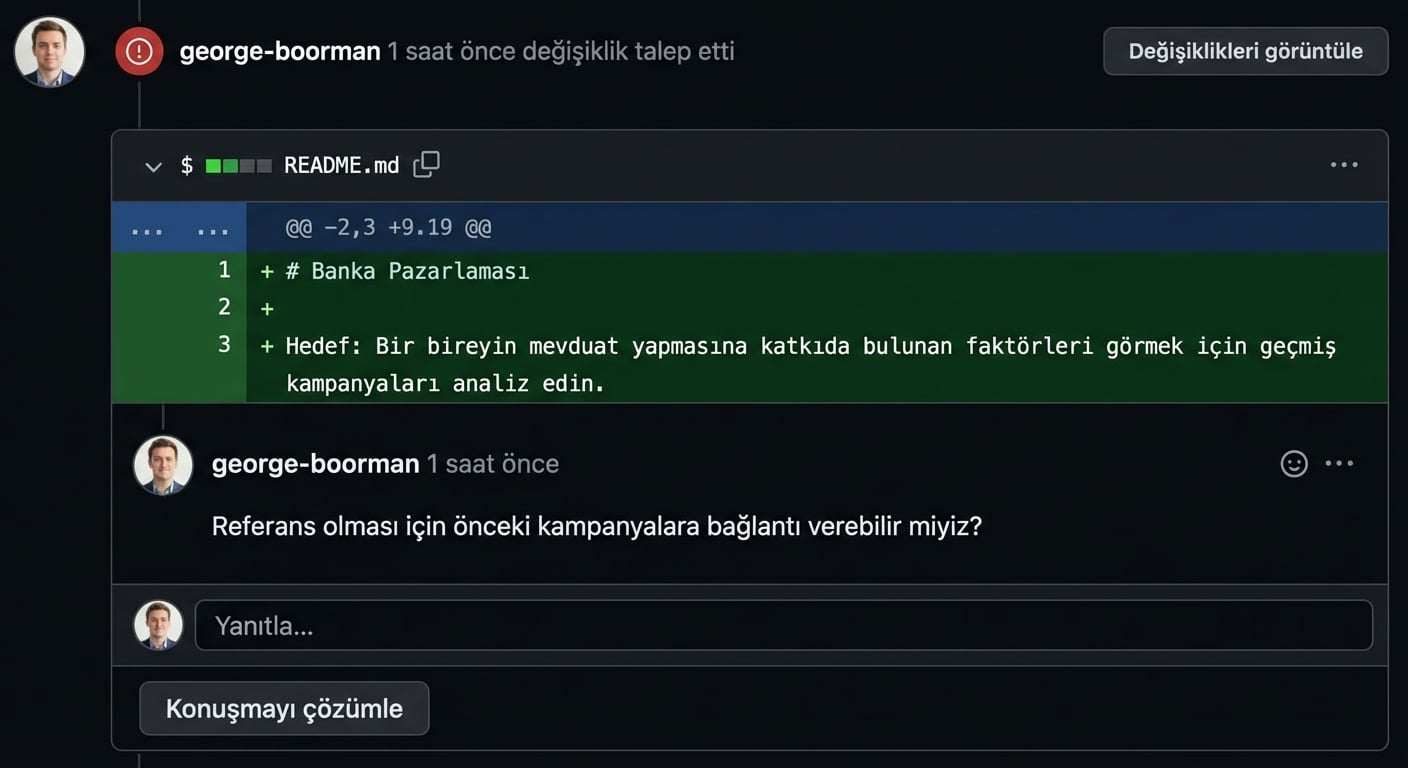Viewport: 1408px width, 768px height.
Task: Open george-boorman's profile via the username link
Action: [314, 464]
